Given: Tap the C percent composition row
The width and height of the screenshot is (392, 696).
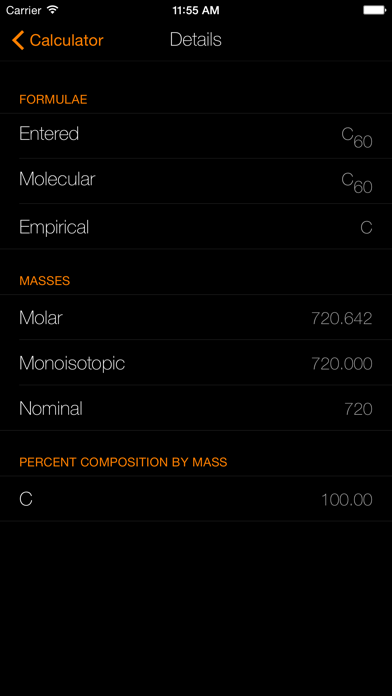Looking at the screenshot, I should click(x=196, y=499).
